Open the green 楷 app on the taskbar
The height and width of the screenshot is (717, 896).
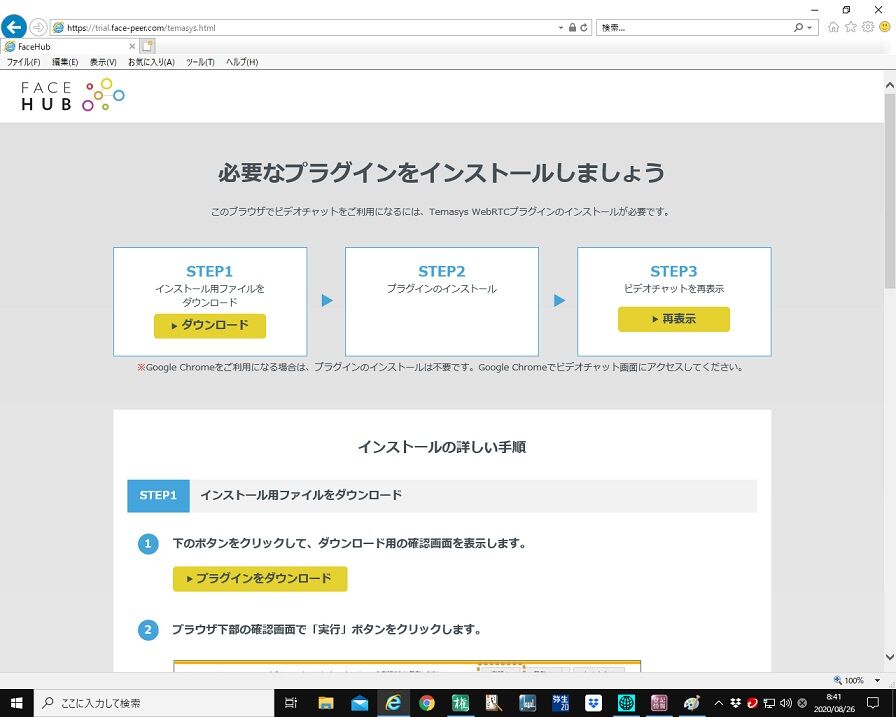[460, 703]
